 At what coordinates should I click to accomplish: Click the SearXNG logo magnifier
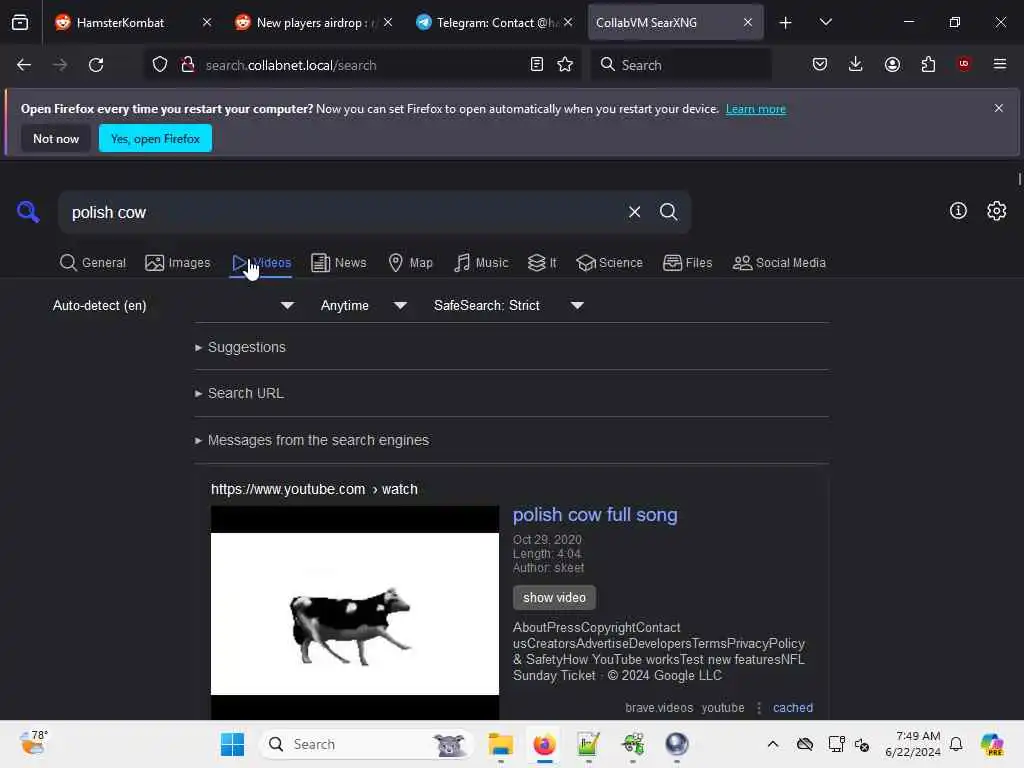[28, 212]
